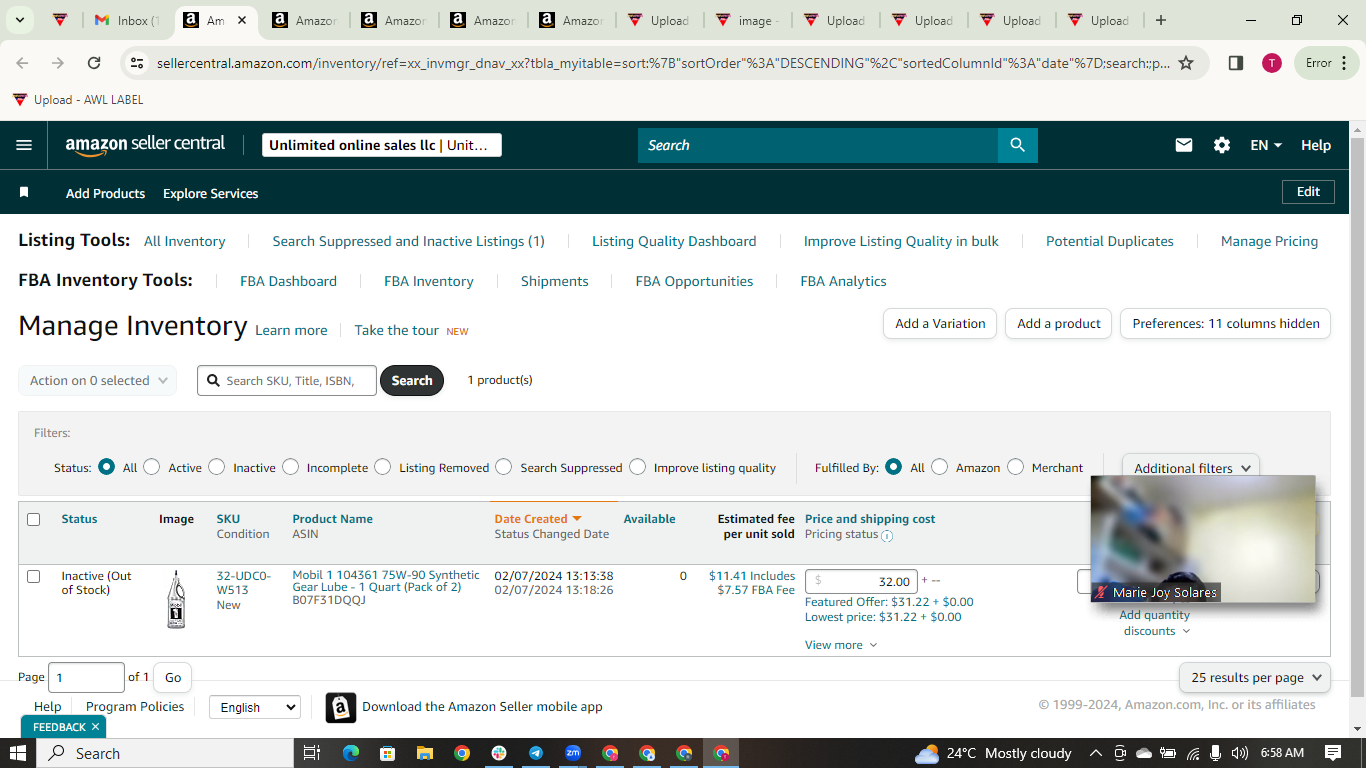This screenshot has width=1366, height=768.
Task: Open Search Suppressed and Inactive Listings
Action: pyautogui.click(x=409, y=241)
